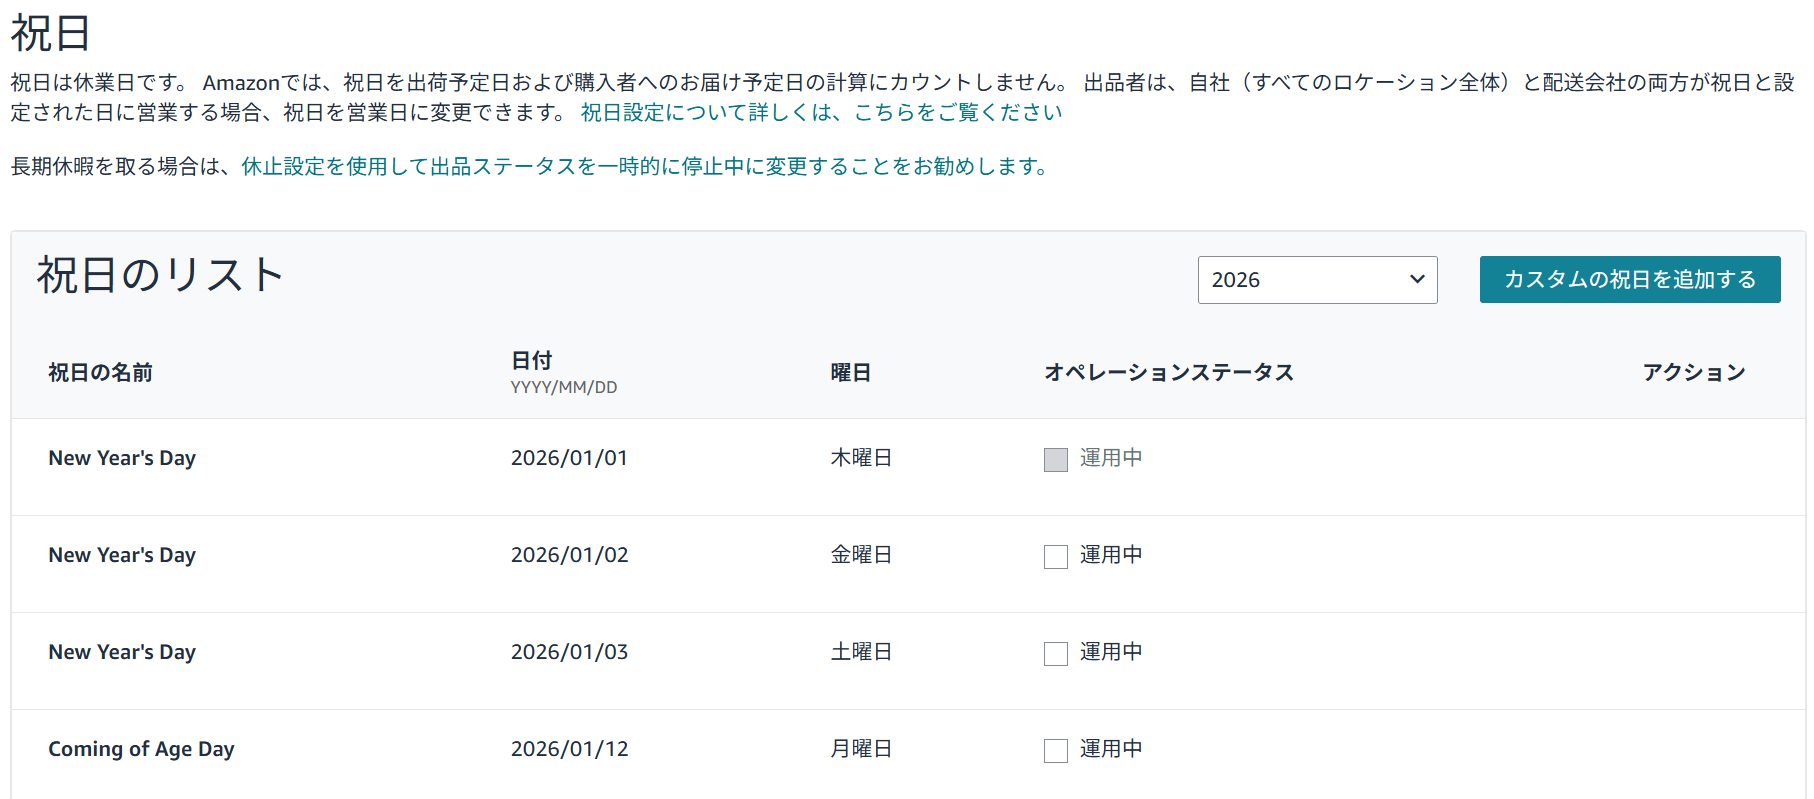
Task: Enable the 運用中 checkbox for 2026/01/02
Action: point(1055,557)
